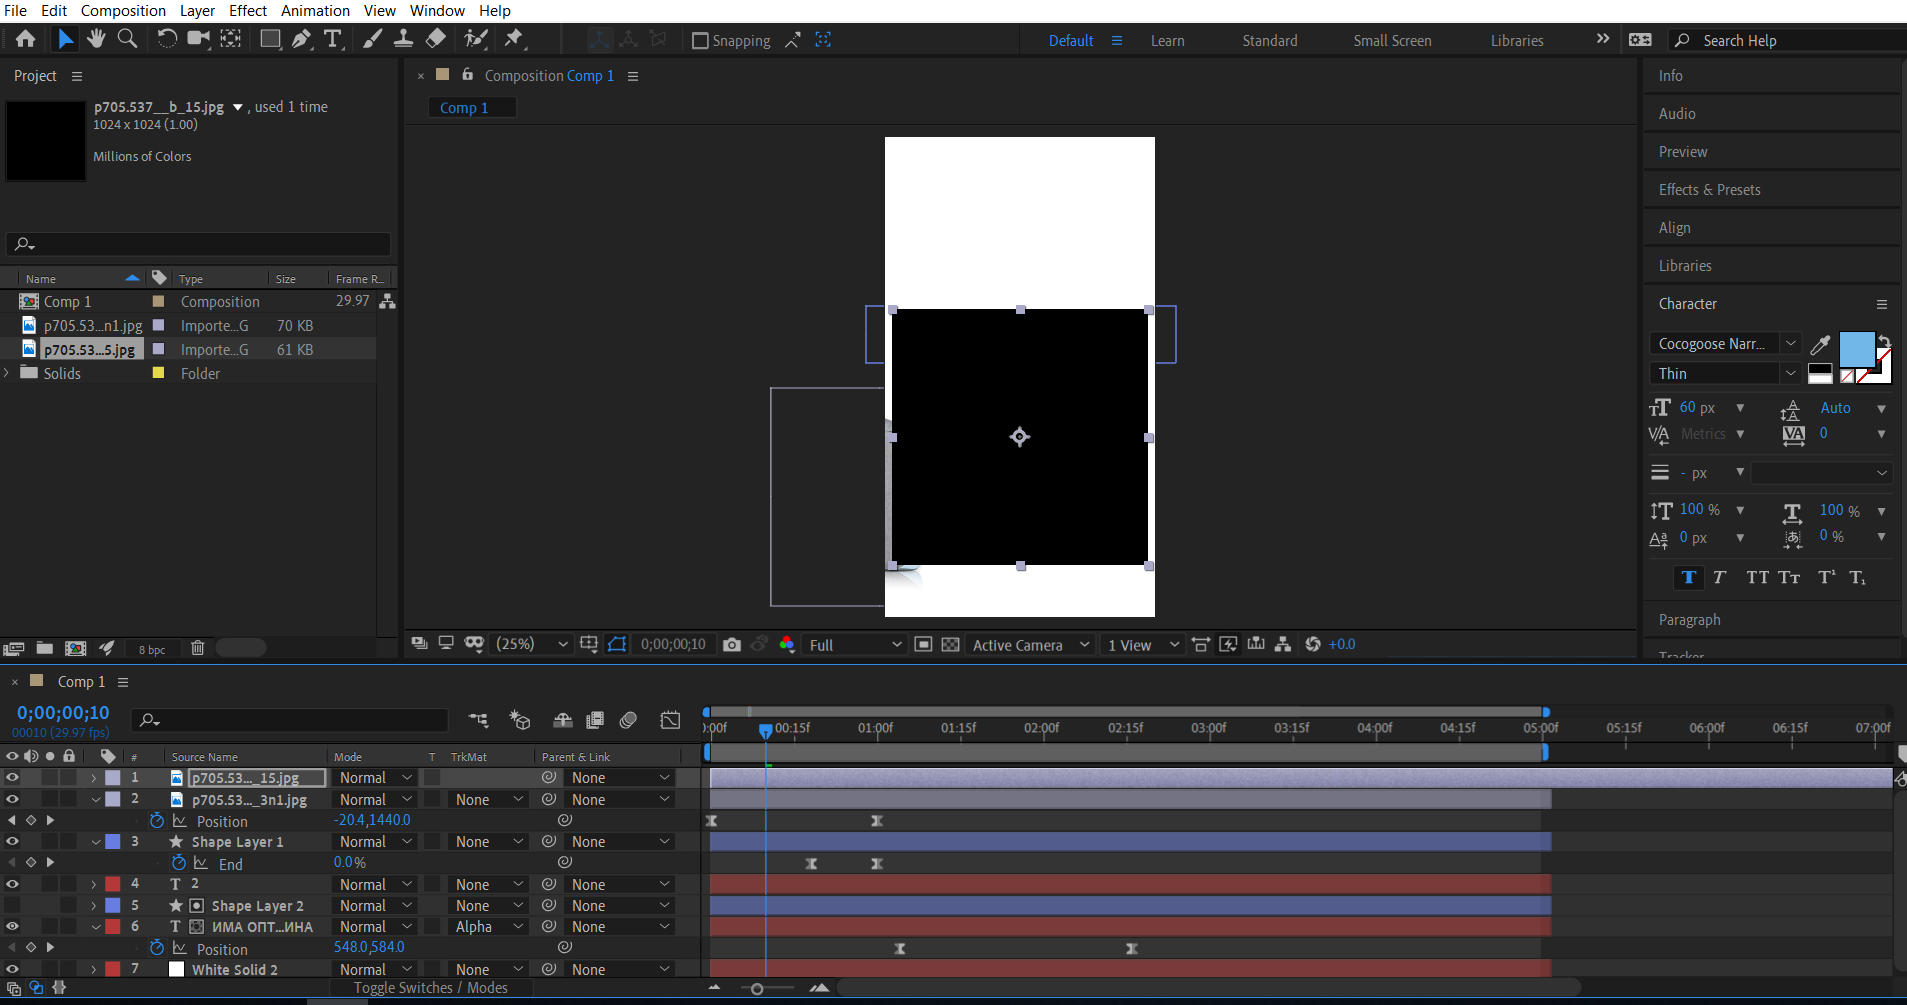
Task: Toggle transparency grid icon in viewer
Action: [x=951, y=645]
